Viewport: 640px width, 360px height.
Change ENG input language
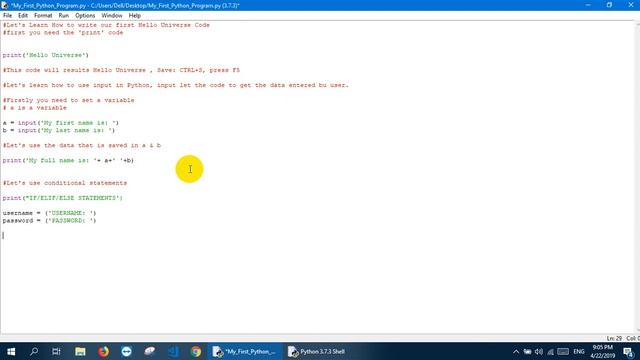click(x=579, y=351)
